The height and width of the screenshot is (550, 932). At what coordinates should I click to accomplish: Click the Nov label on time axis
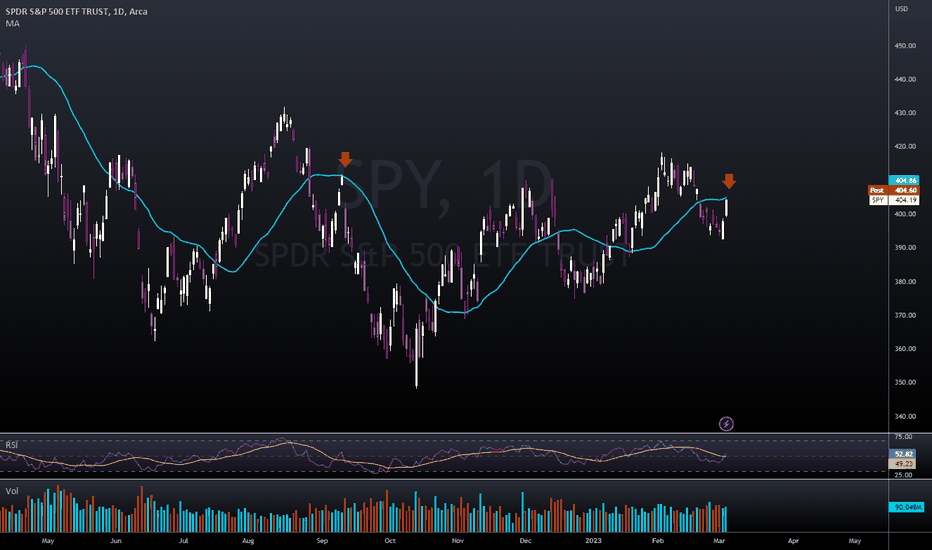[458, 540]
